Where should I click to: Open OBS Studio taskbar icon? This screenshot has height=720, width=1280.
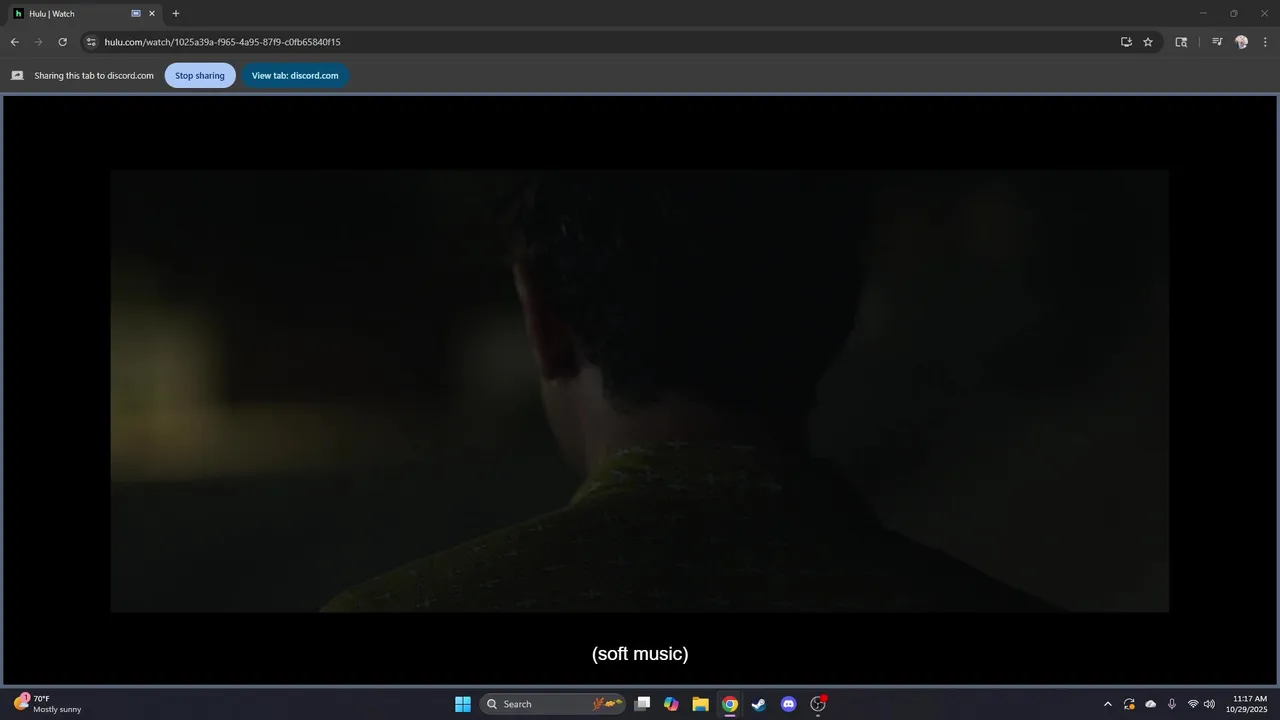(x=818, y=704)
